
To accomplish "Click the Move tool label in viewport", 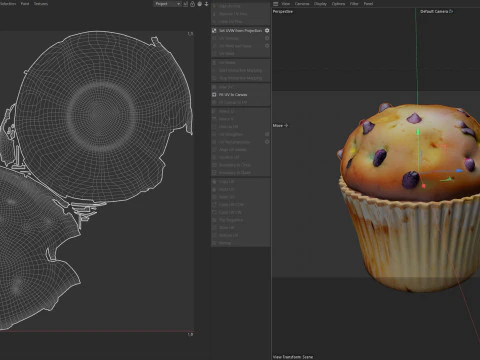I will coord(278,125).
